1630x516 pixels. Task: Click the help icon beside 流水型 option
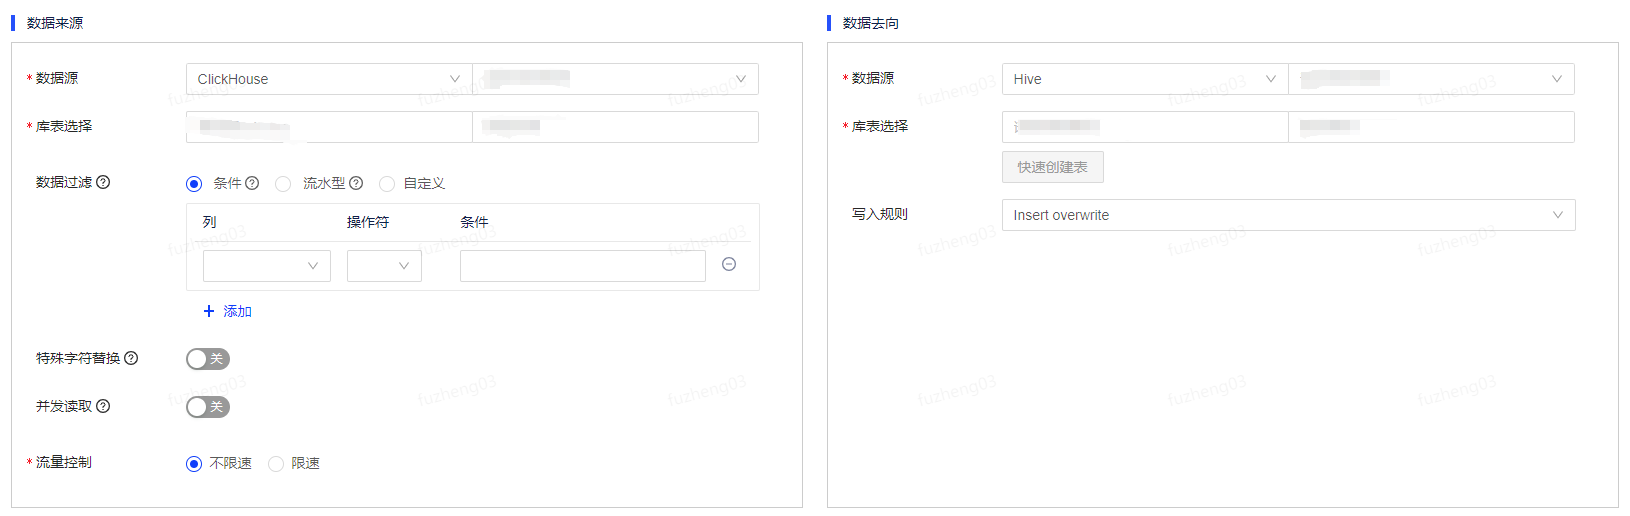click(x=356, y=183)
